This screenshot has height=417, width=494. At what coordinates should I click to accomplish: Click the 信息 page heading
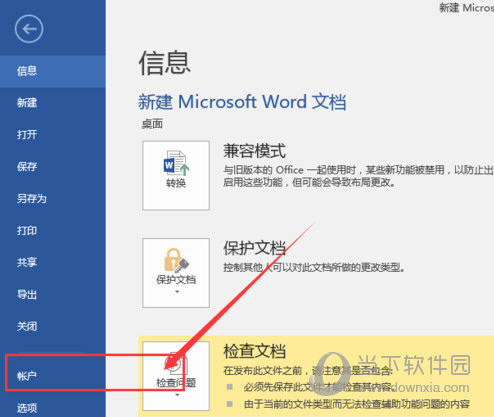click(165, 63)
